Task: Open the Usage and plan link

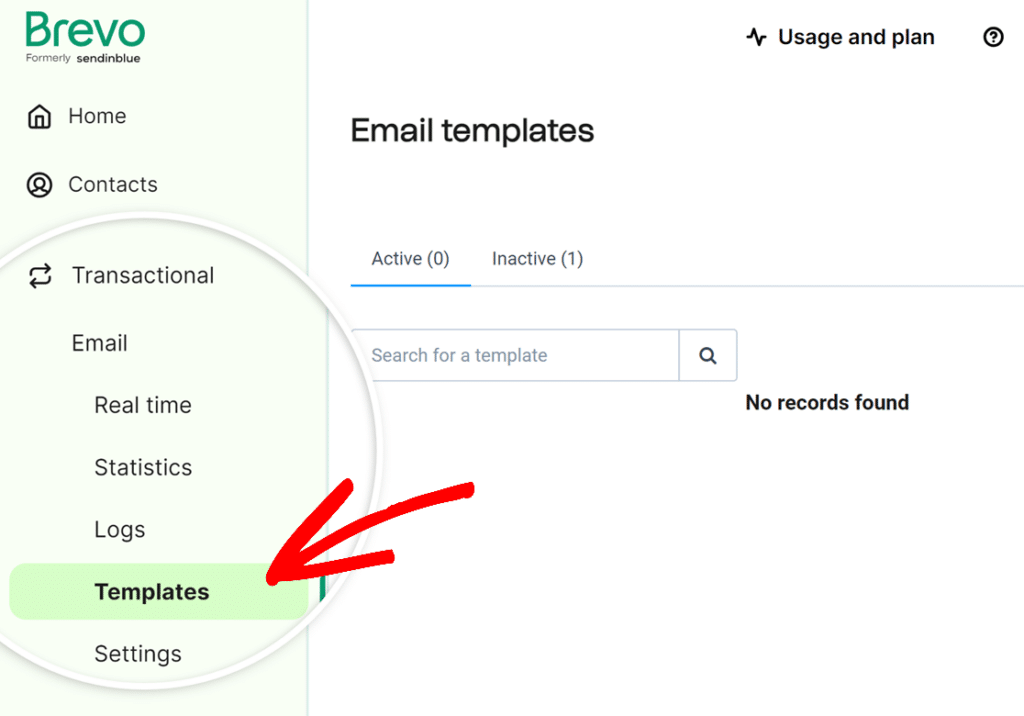Action: 856,38
